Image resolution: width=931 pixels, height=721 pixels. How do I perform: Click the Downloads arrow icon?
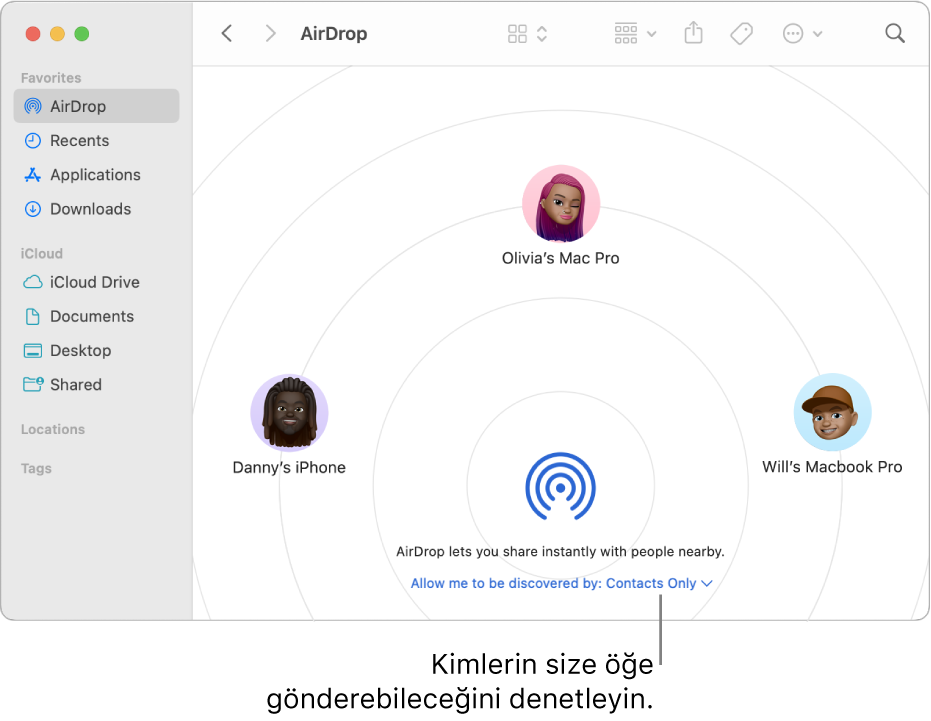click(33, 209)
